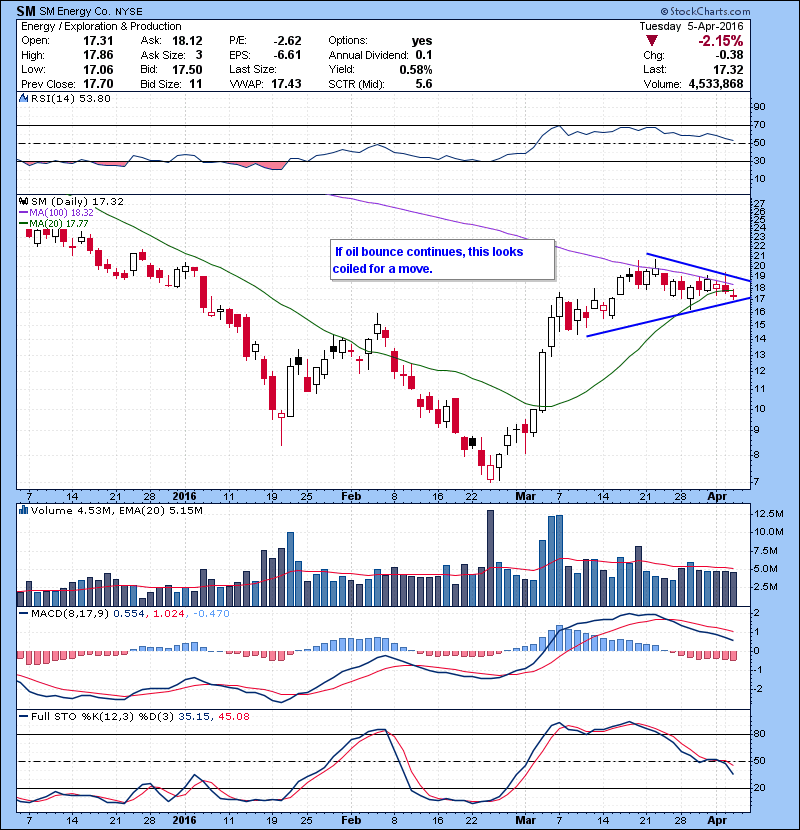Click the '27' price axis label
Screen dimensions: 800x830
pos(759,204)
